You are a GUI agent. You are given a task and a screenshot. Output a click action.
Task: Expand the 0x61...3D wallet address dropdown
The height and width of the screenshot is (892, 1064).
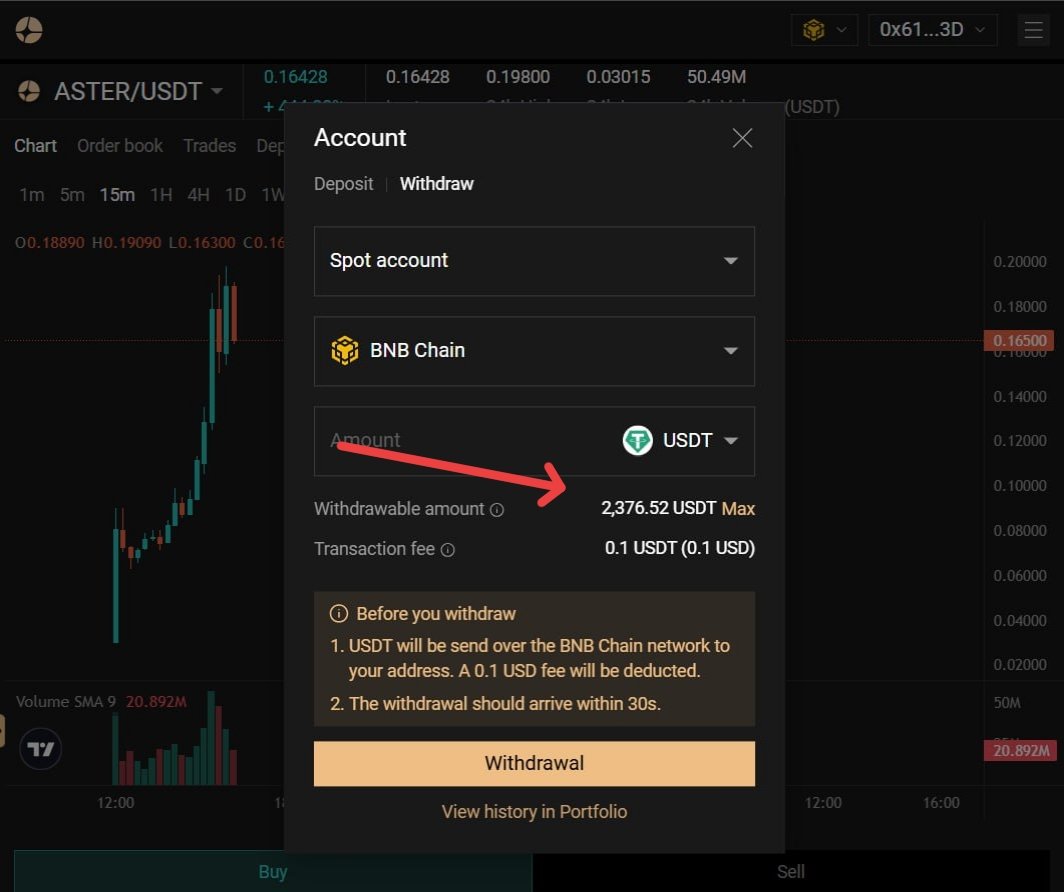tap(931, 29)
